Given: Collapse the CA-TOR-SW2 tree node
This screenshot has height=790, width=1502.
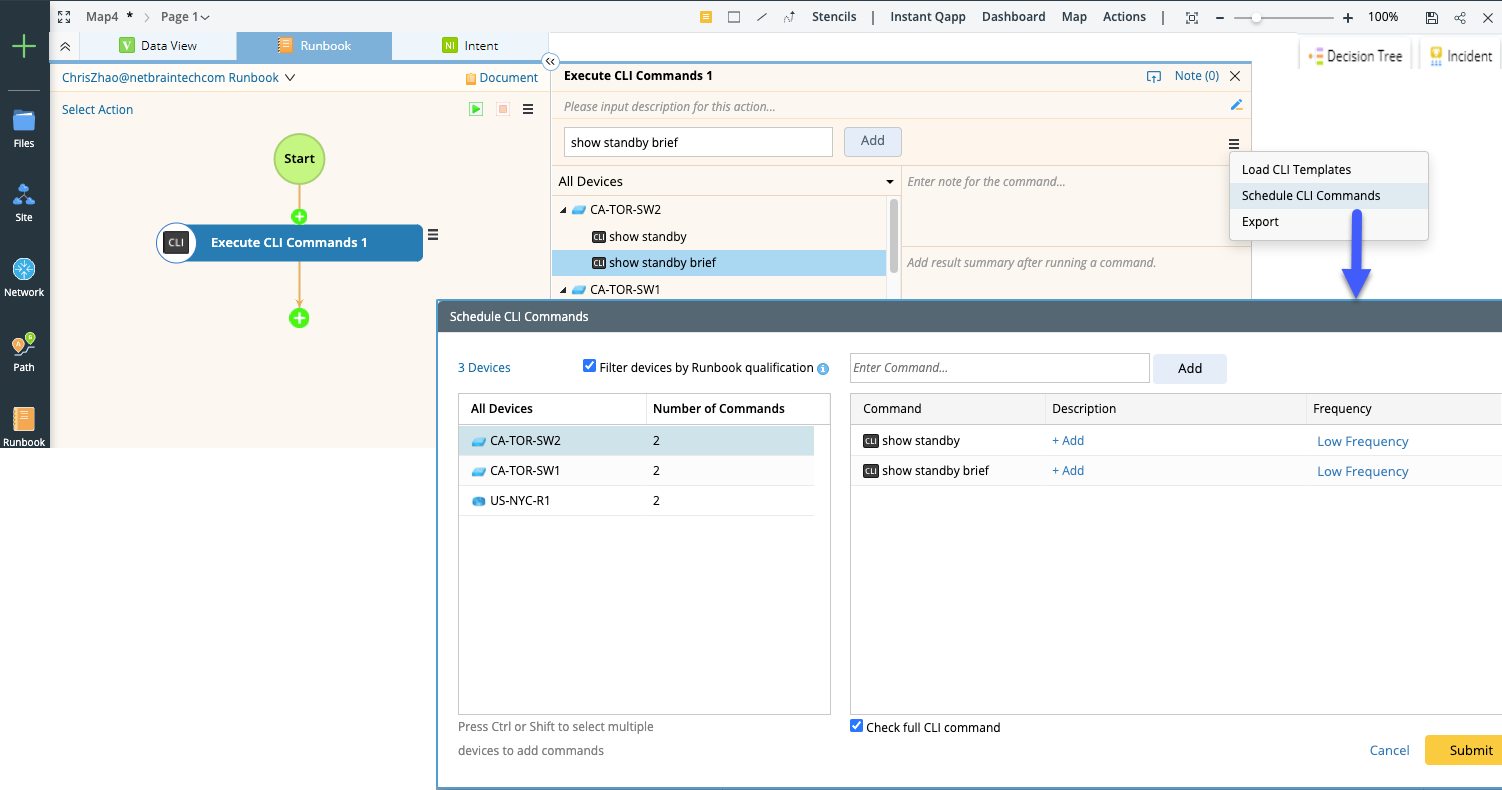Looking at the screenshot, I should click(x=563, y=210).
